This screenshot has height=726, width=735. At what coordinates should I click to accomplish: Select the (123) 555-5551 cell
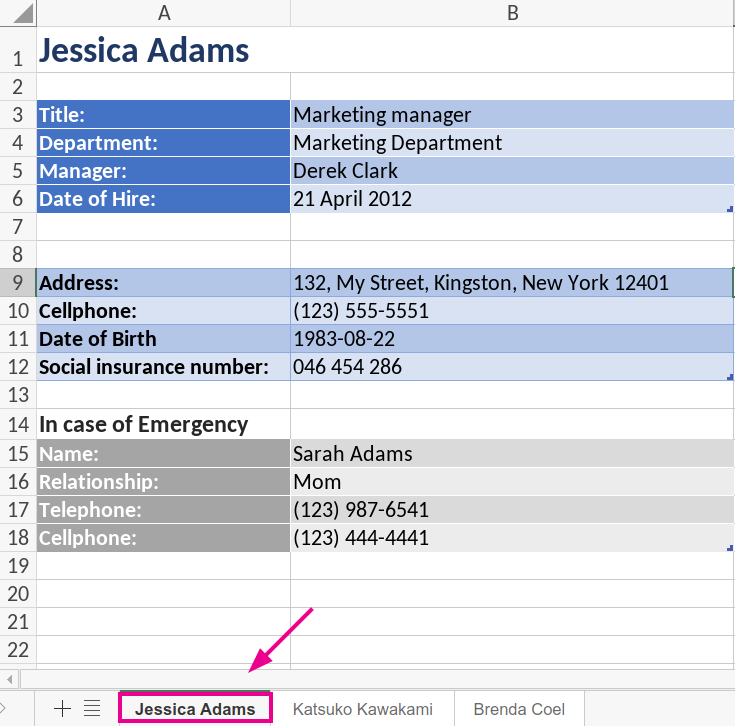point(512,311)
